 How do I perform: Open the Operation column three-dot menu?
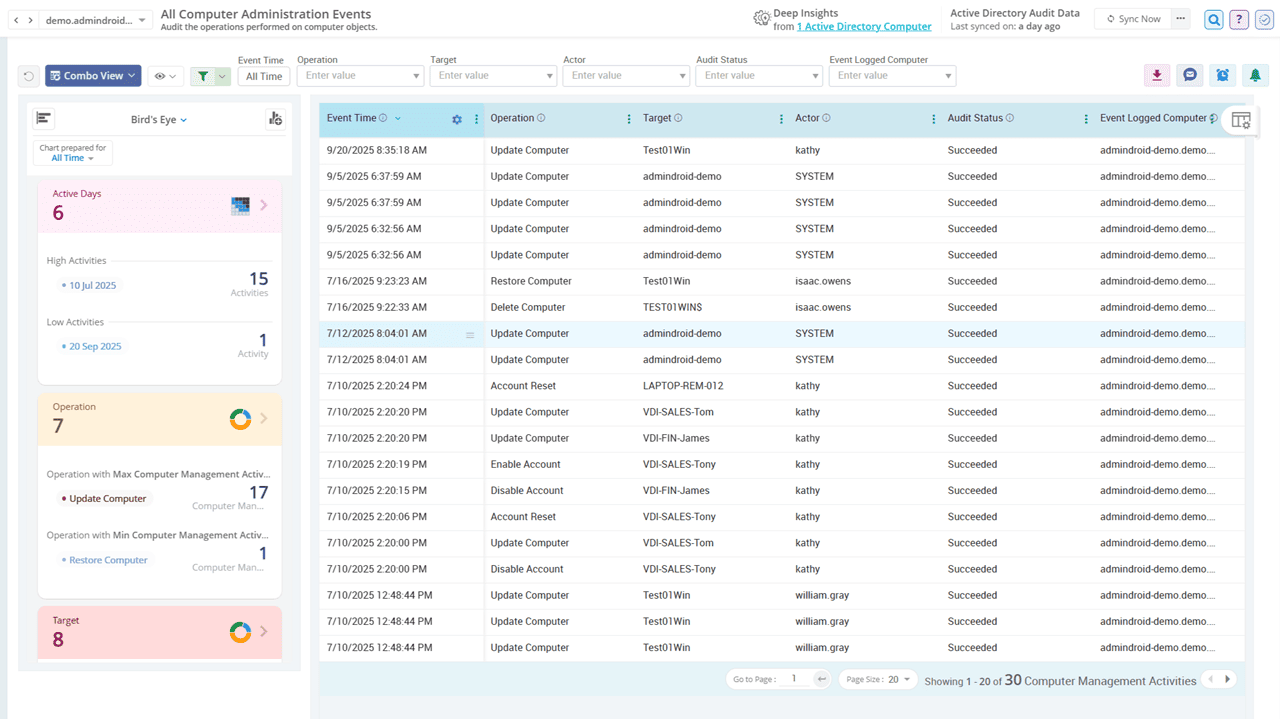(x=629, y=119)
